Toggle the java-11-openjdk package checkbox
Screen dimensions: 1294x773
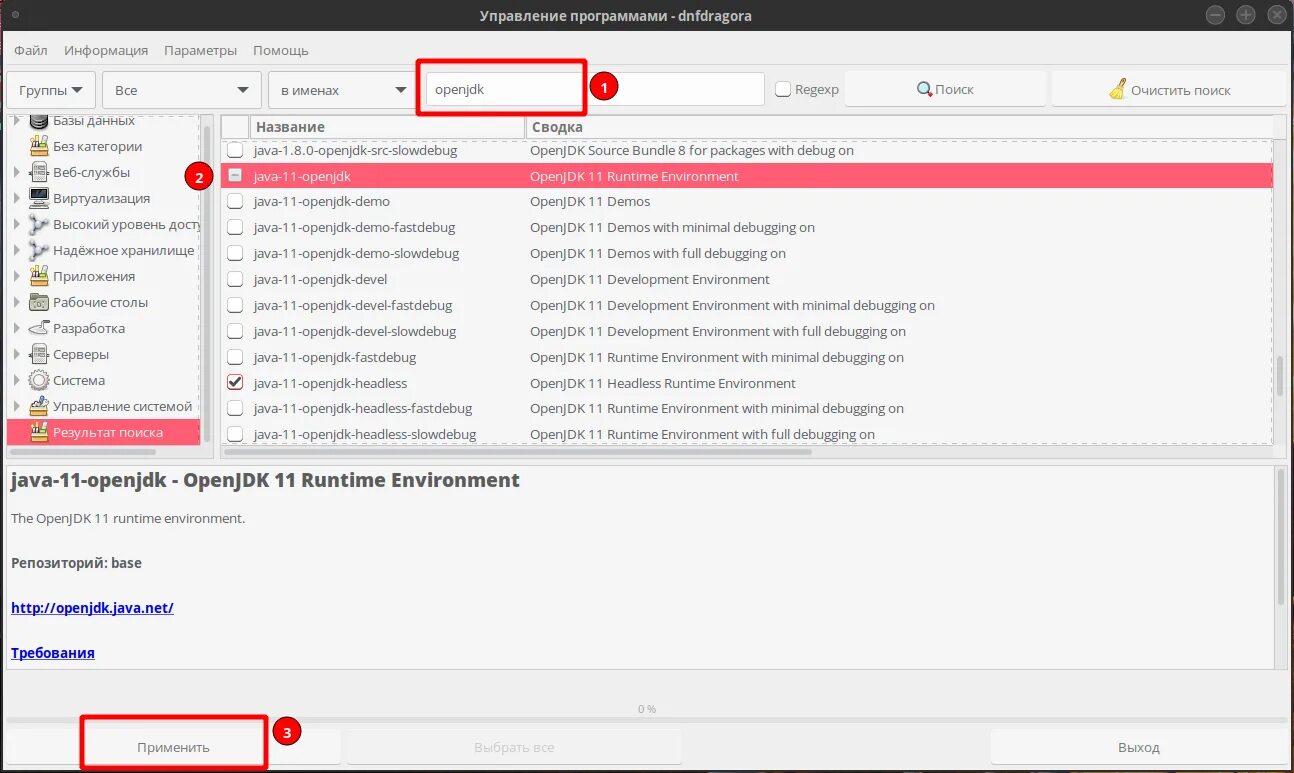(235, 176)
